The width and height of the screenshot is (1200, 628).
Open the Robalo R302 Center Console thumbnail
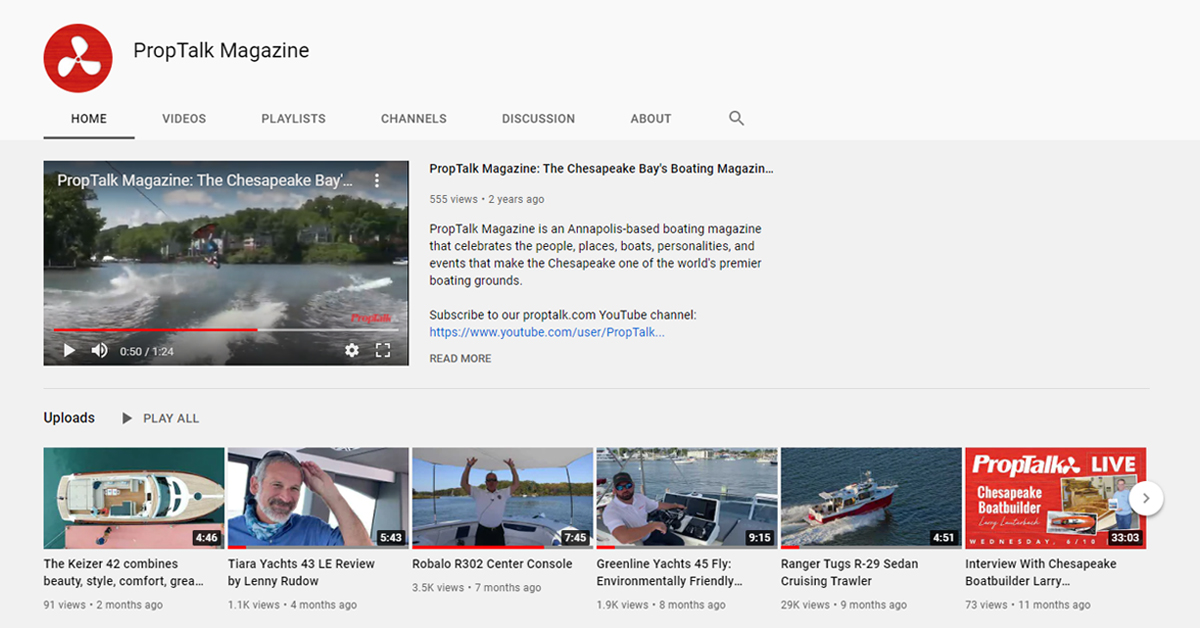[502, 498]
